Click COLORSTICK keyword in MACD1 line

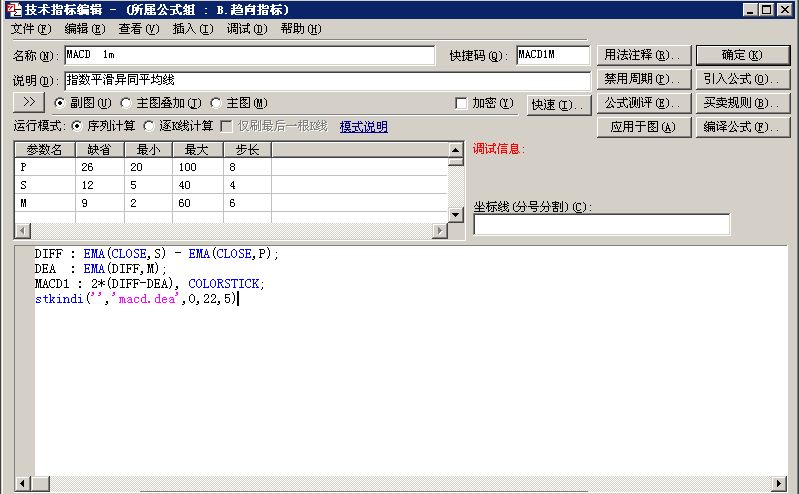[226, 283]
